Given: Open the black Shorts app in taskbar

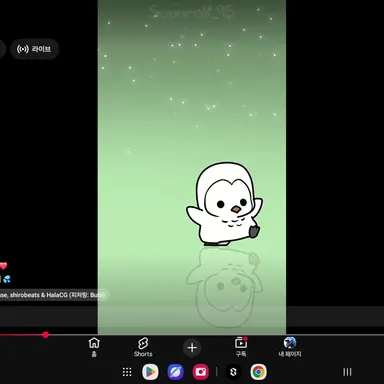Looking at the screenshot, I should [233, 372].
